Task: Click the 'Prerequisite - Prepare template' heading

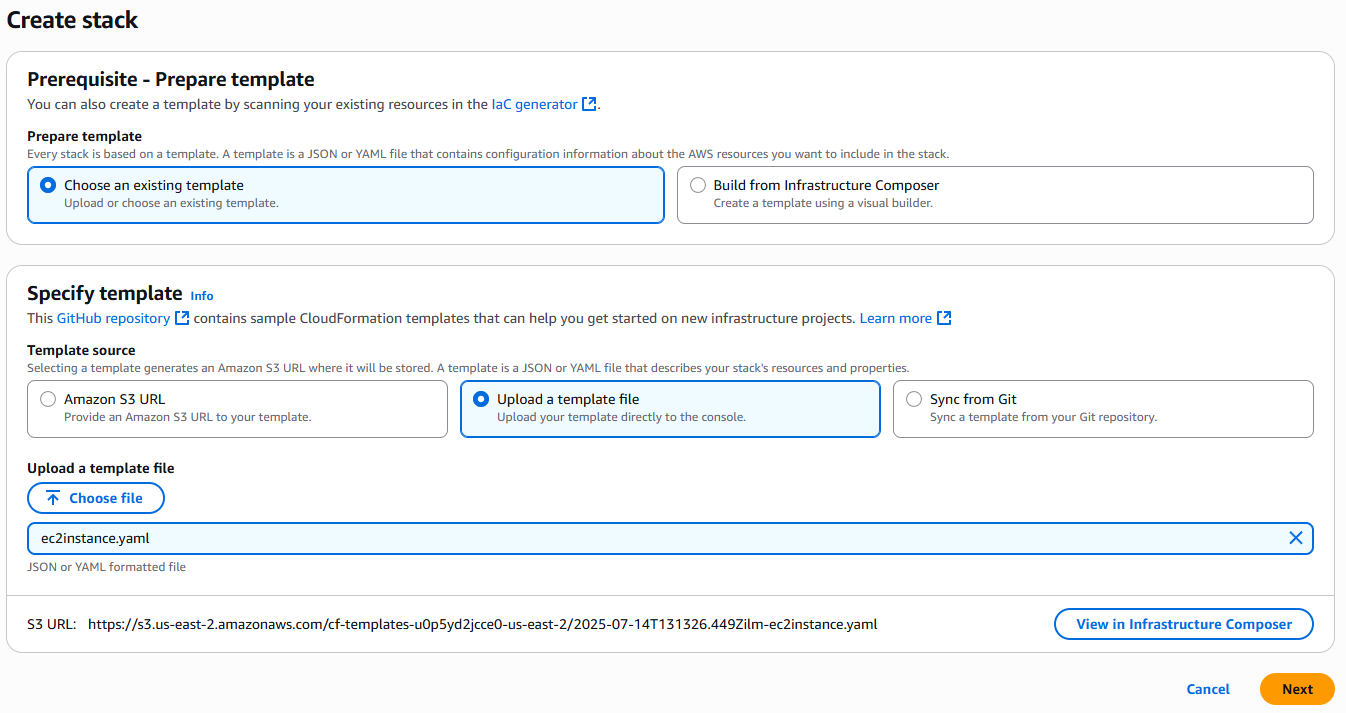Action: (x=171, y=79)
